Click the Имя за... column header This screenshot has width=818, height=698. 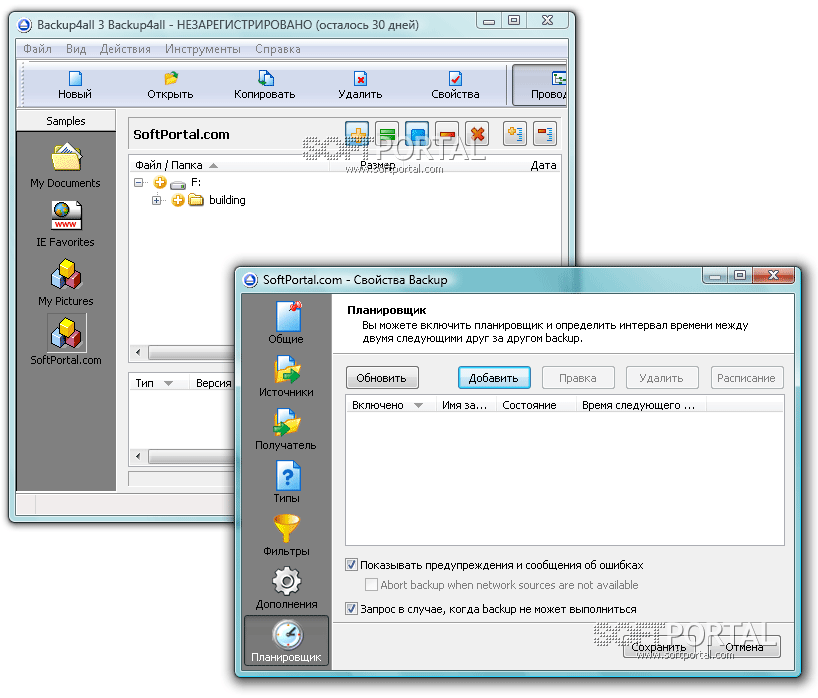[464, 405]
